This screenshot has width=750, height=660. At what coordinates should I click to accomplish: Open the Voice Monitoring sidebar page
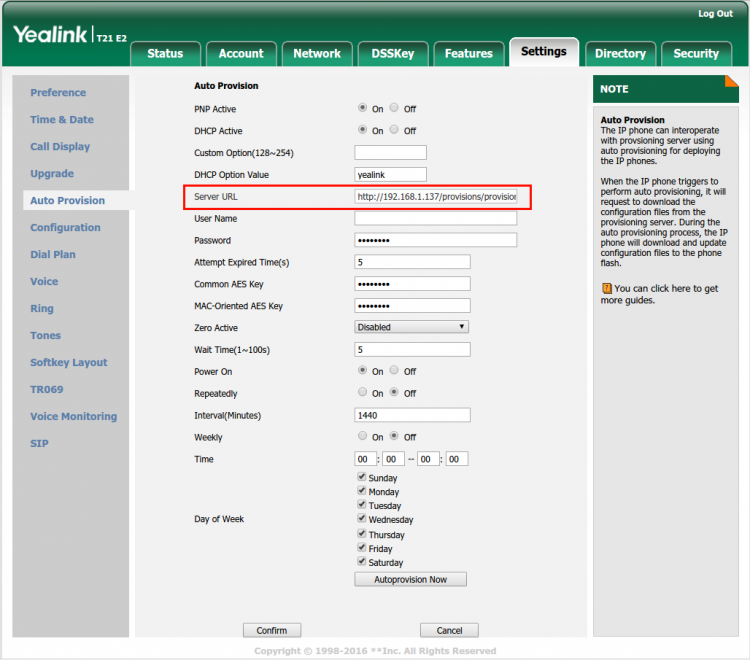pyautogui.click(x=73, y=416)
